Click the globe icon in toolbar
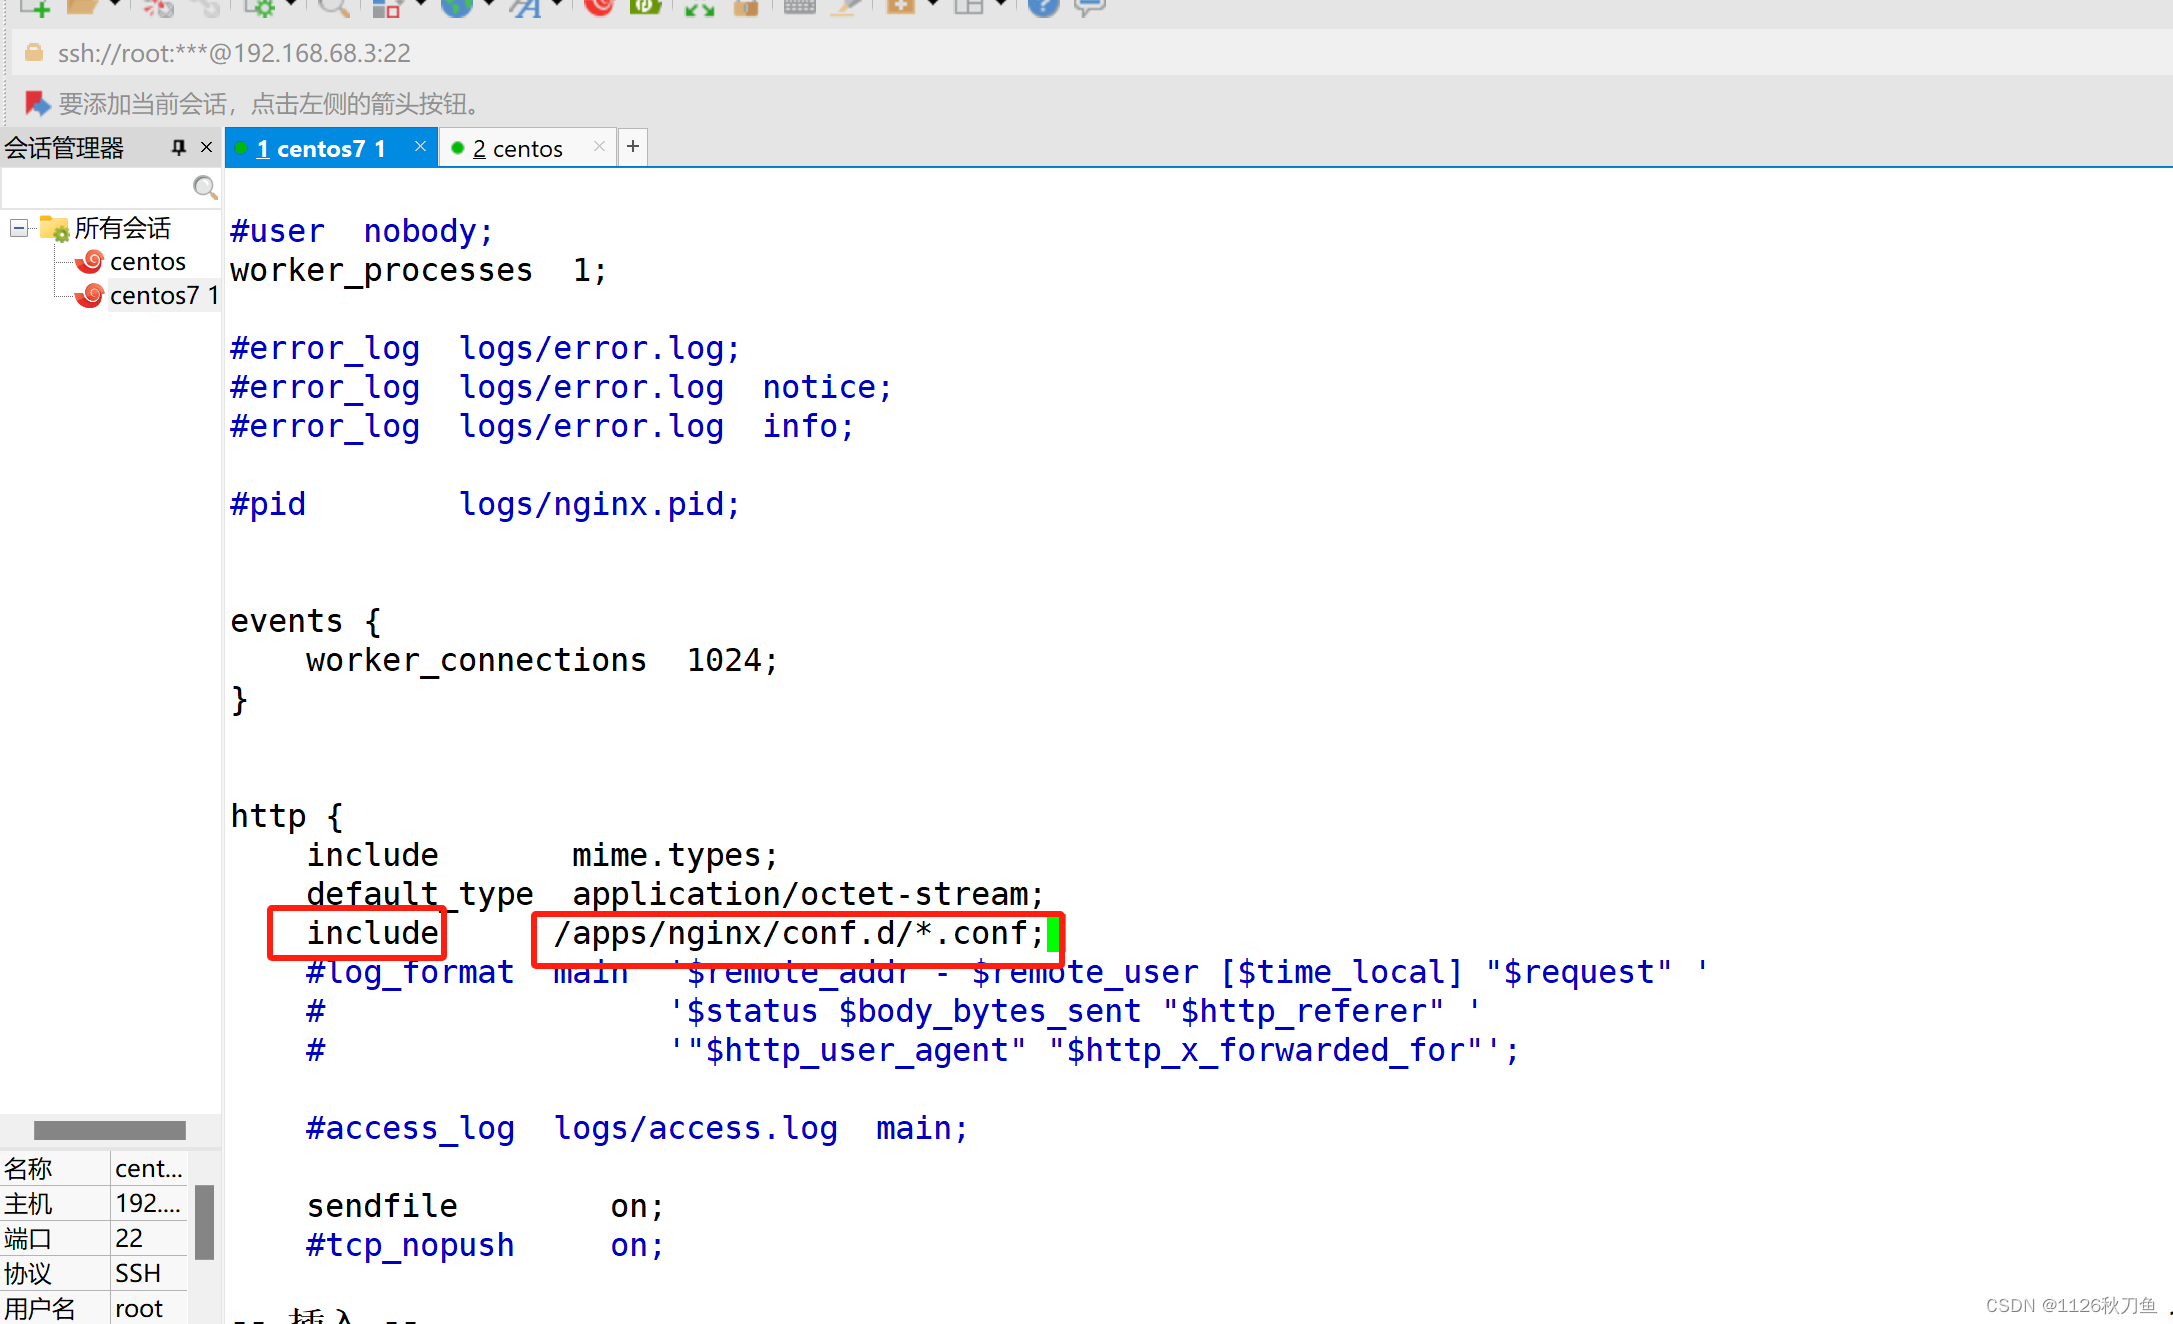The height and width of the screenshot is (1324, 2173). tap(457, 8)
